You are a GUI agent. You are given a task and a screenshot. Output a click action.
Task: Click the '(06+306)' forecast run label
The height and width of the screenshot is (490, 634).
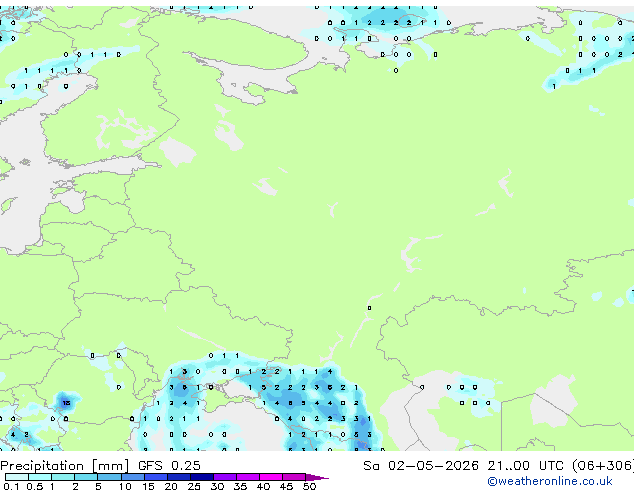603,466
